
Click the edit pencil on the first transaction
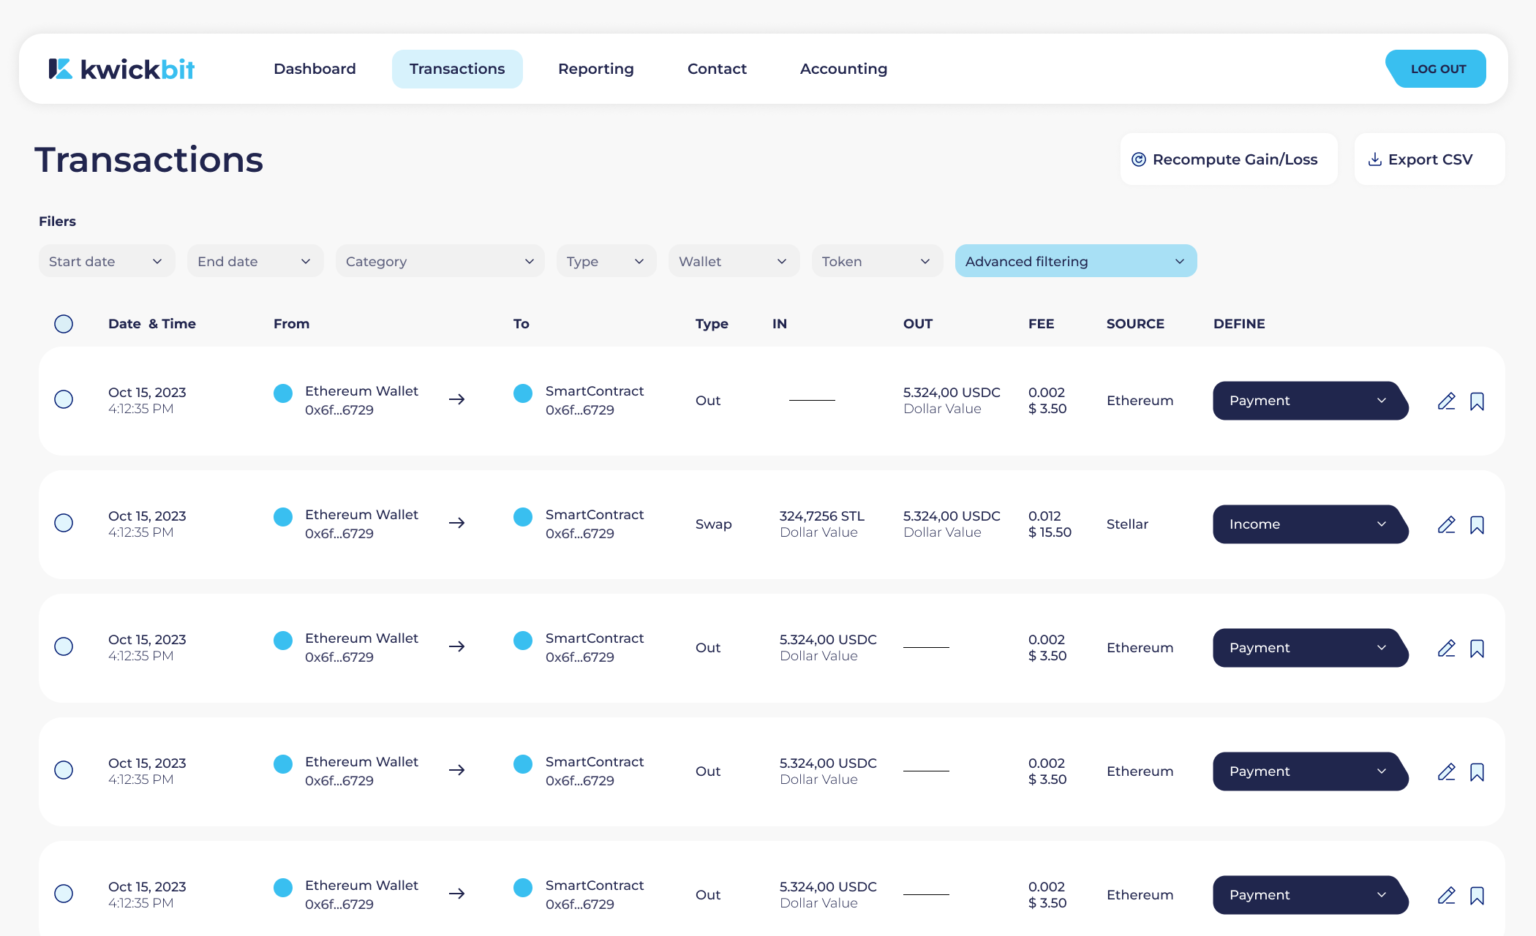(1446, 401)
